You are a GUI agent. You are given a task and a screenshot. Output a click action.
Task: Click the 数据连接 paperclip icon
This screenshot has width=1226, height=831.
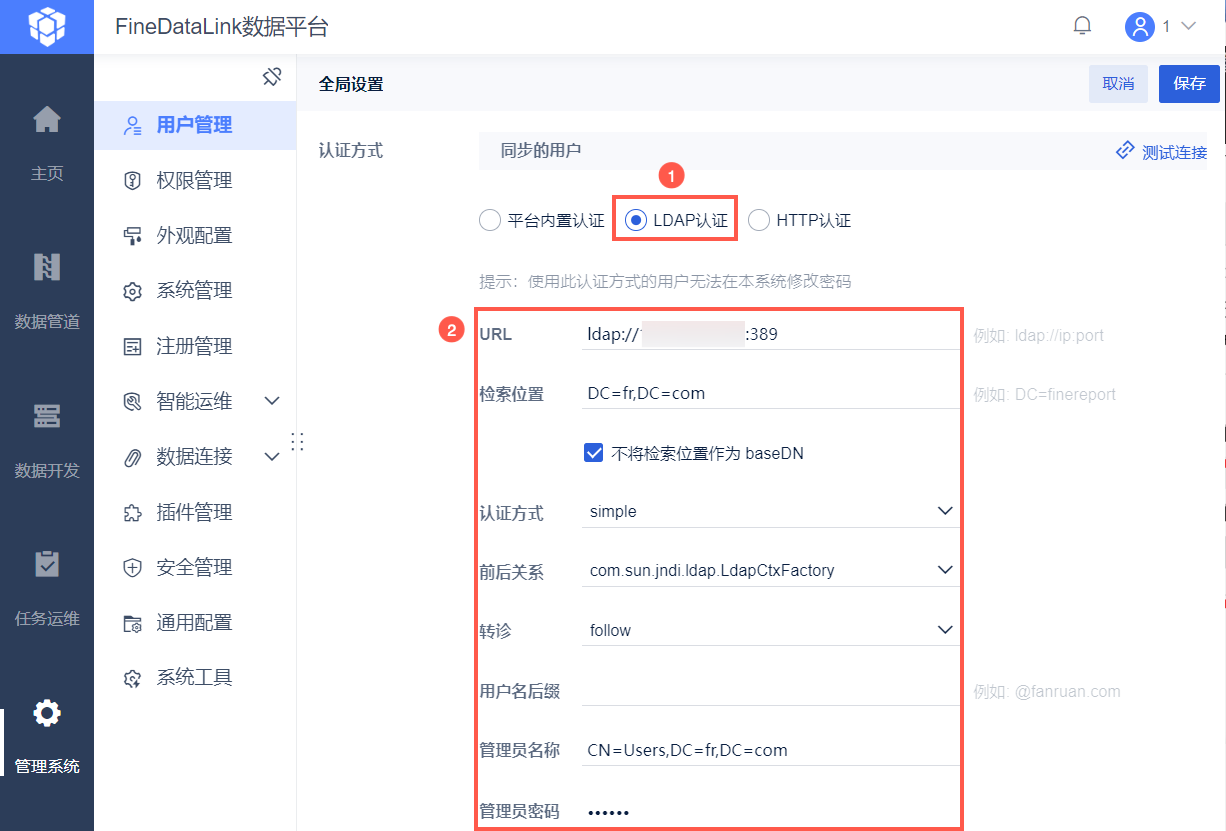click(x=132, y=458)
